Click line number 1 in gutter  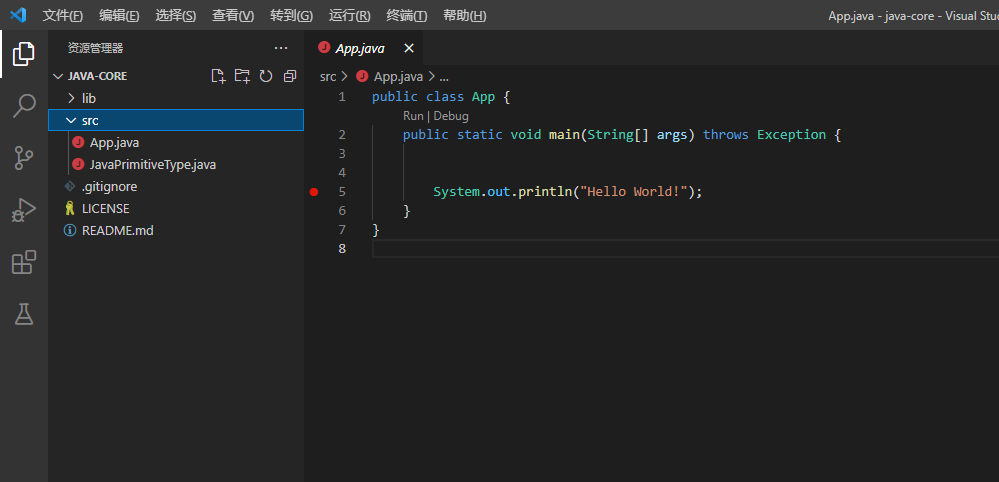coord(342,97)
